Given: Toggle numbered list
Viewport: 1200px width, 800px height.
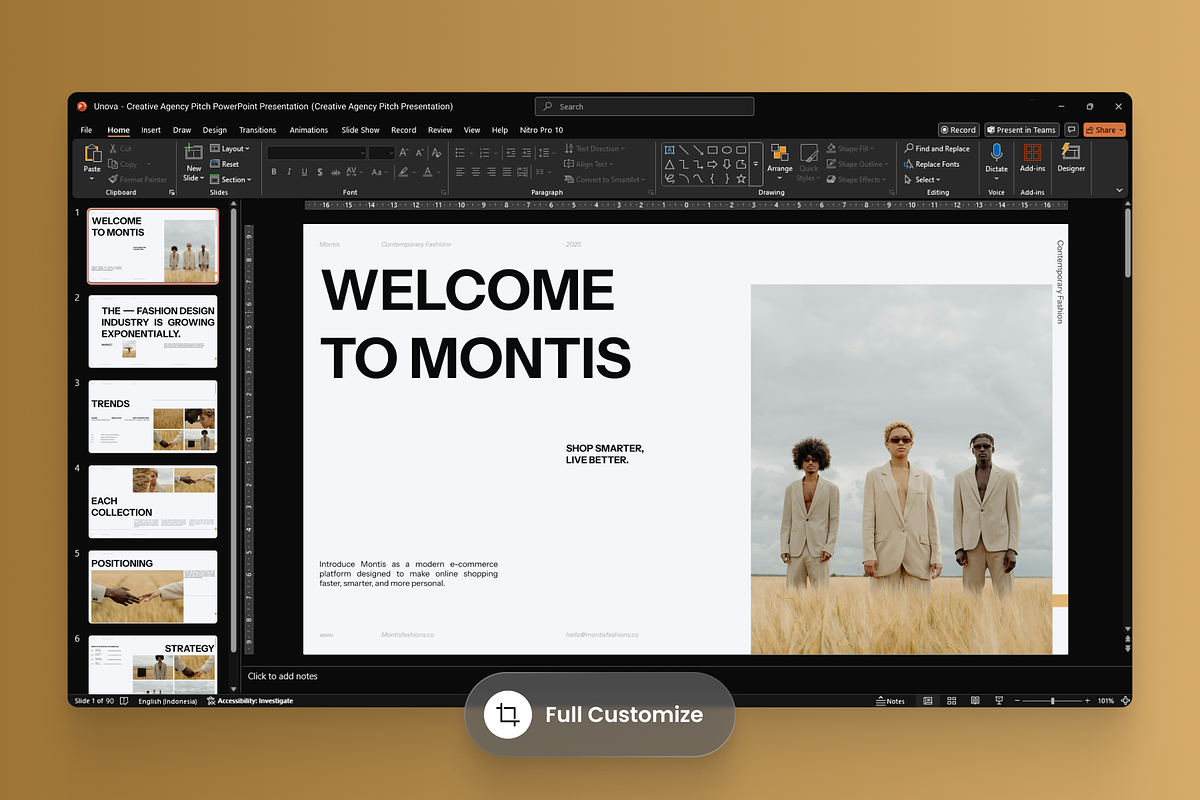Looking at the screenshot, I should tap(484, 152).
